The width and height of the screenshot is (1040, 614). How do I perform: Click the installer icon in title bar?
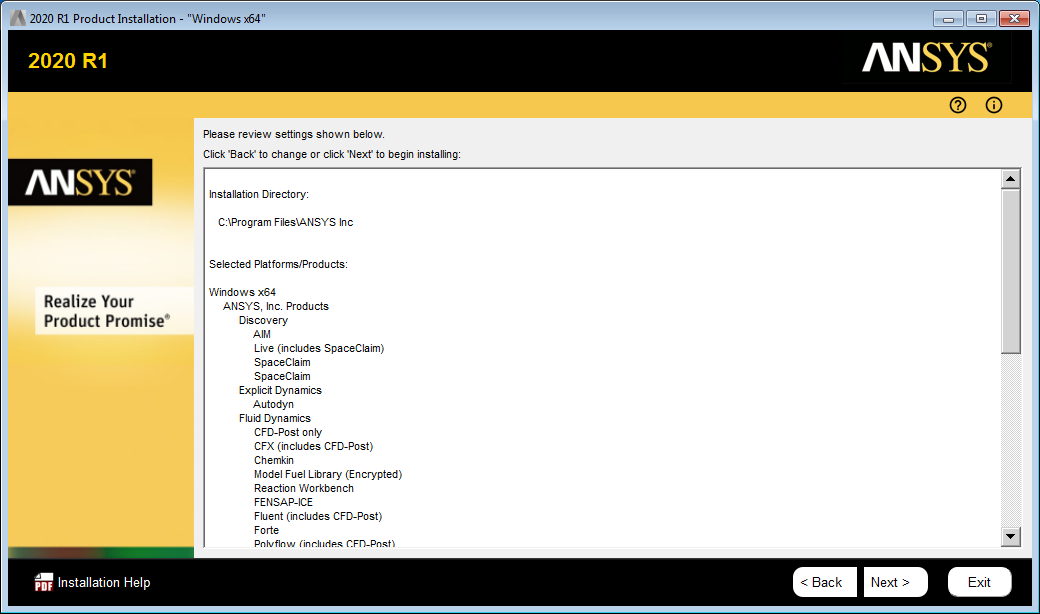pyautogui.click(x=17, y=19)
